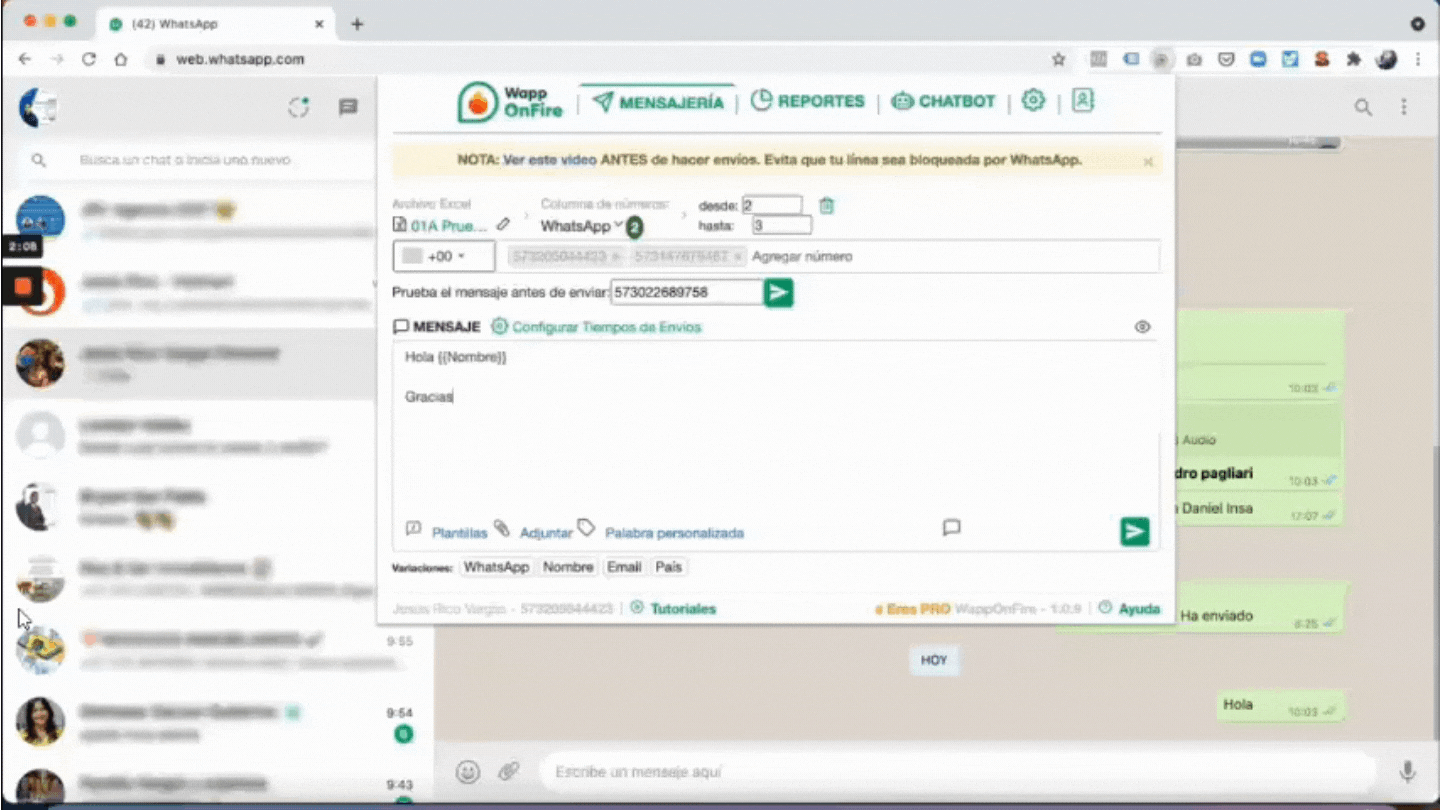The width and height of the screenshot is (1440, 810).
Task: Edit the Excel file with pencil icon
Action: click(x=503, y=225)
